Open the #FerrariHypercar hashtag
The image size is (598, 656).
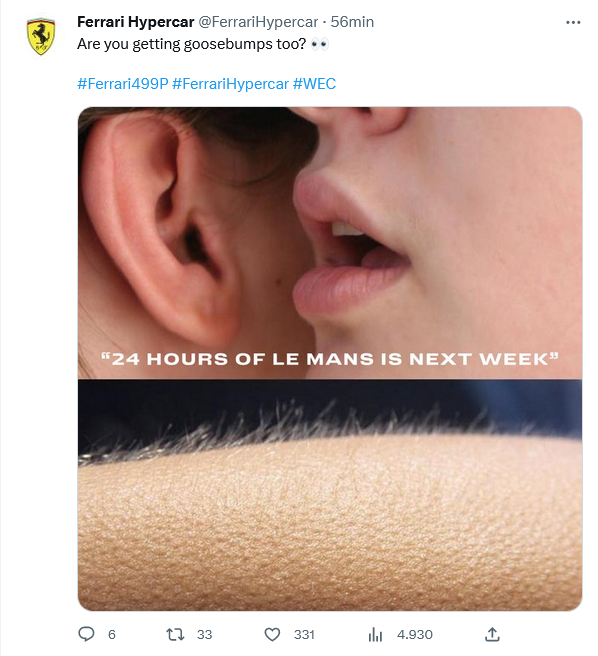230,84
